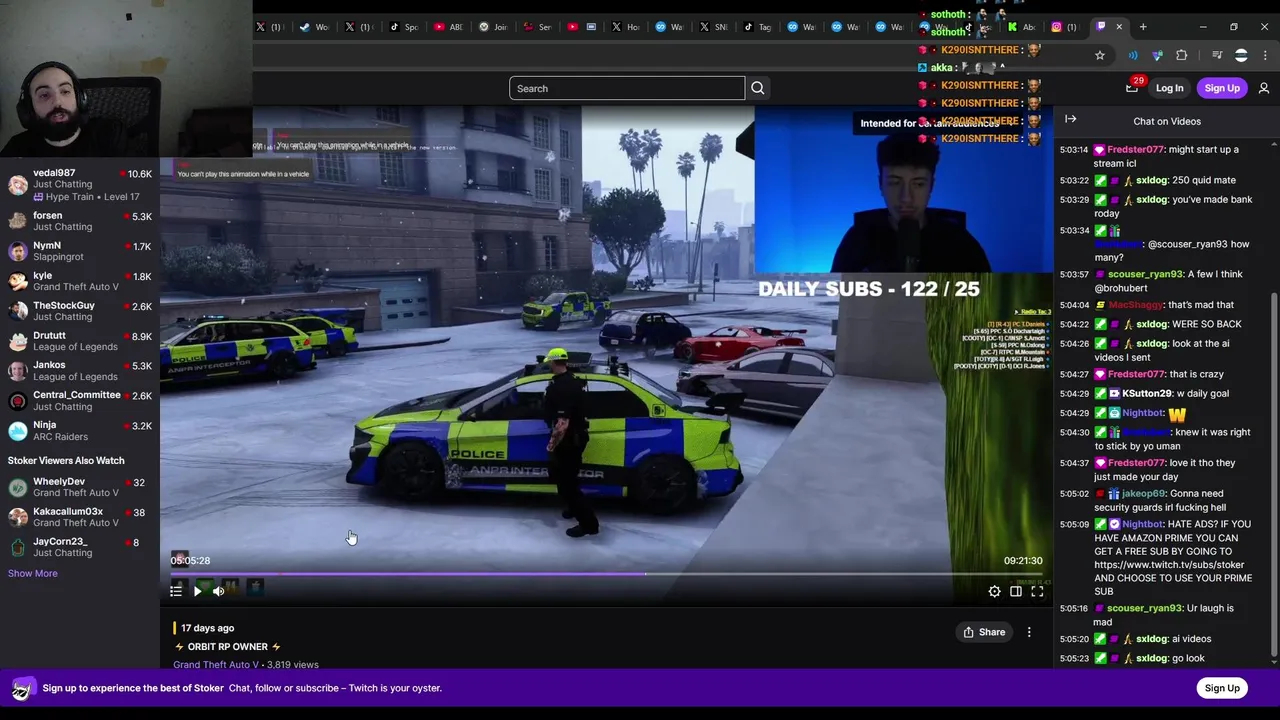Click jakeop69 username in chat
This screenshot has height=720, width=1280.
pyautogui.click(x=1143, y=494)
